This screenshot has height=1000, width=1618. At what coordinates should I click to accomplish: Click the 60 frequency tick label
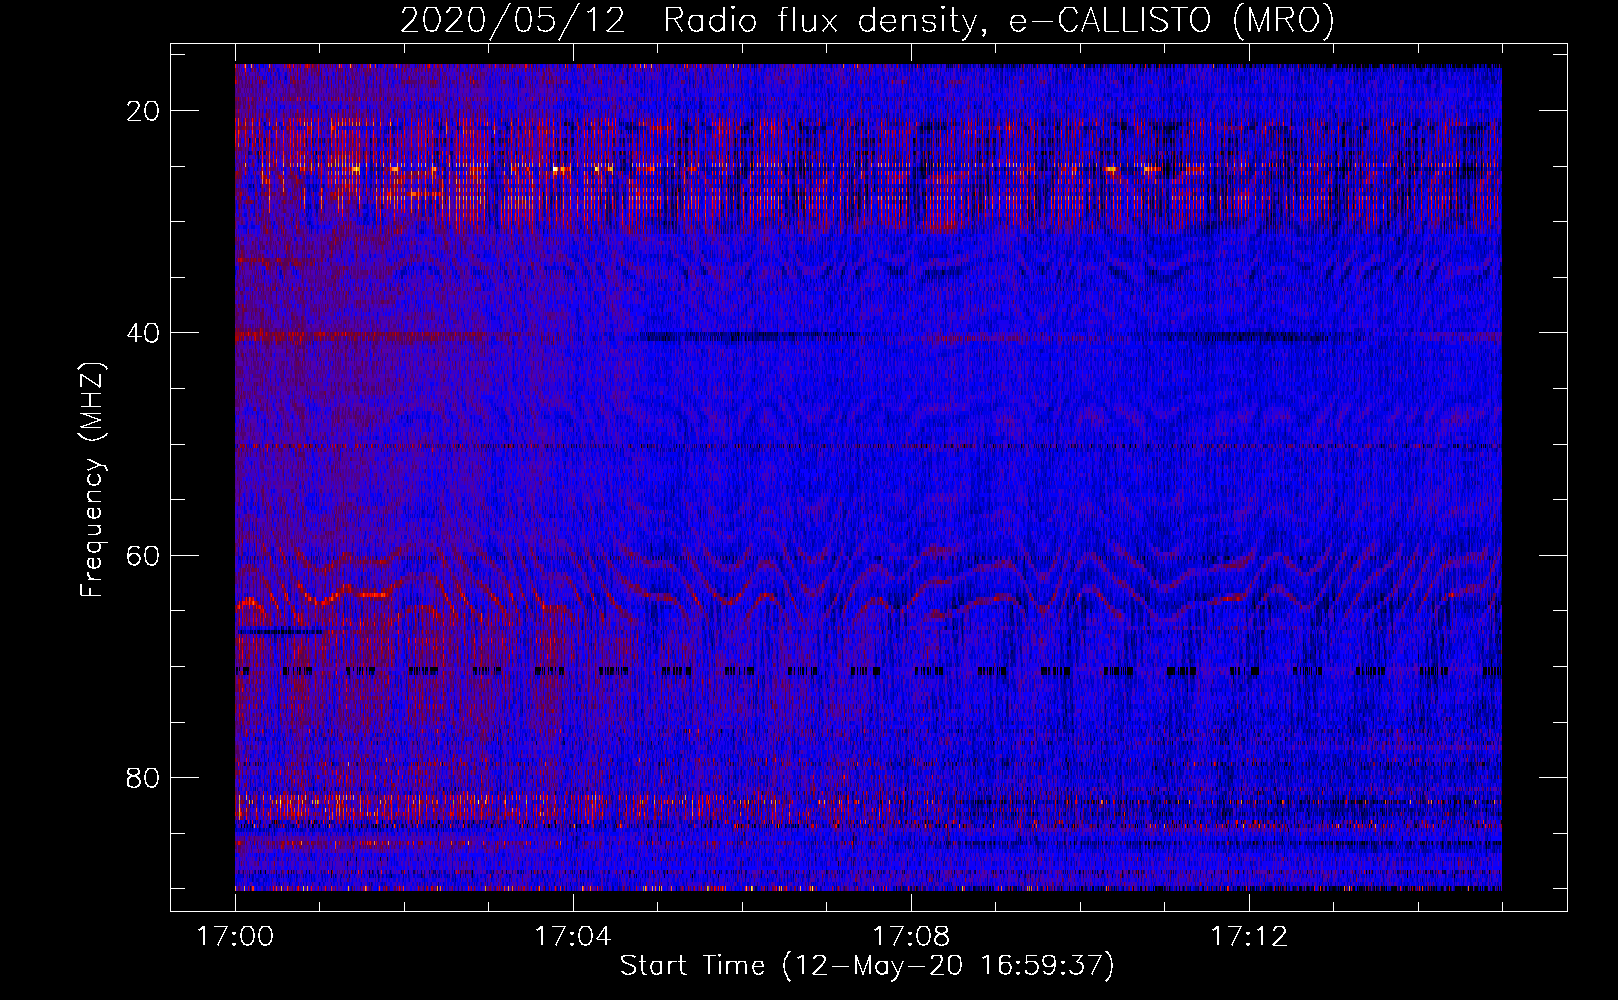[x=143, y=555]
